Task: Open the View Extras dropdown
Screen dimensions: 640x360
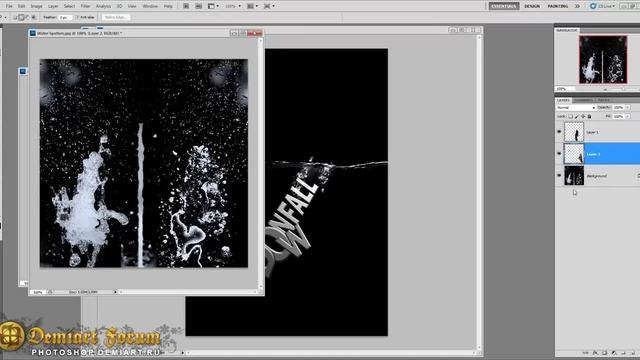Action: (x=213, y=6)
